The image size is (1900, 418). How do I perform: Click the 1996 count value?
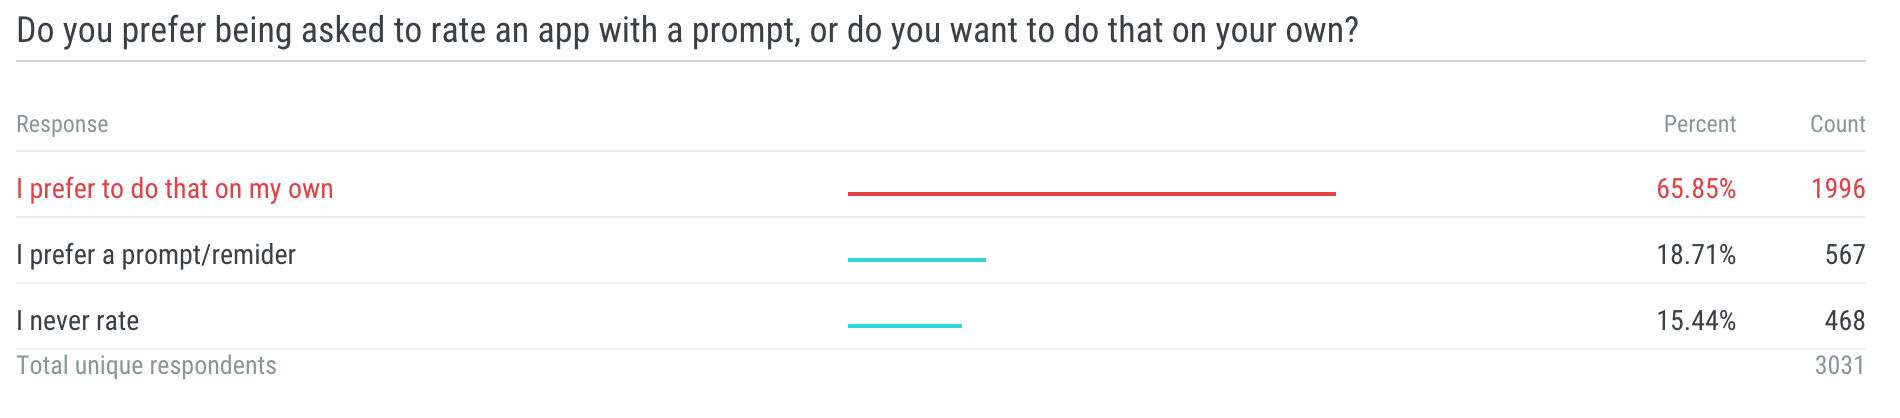1838,189
